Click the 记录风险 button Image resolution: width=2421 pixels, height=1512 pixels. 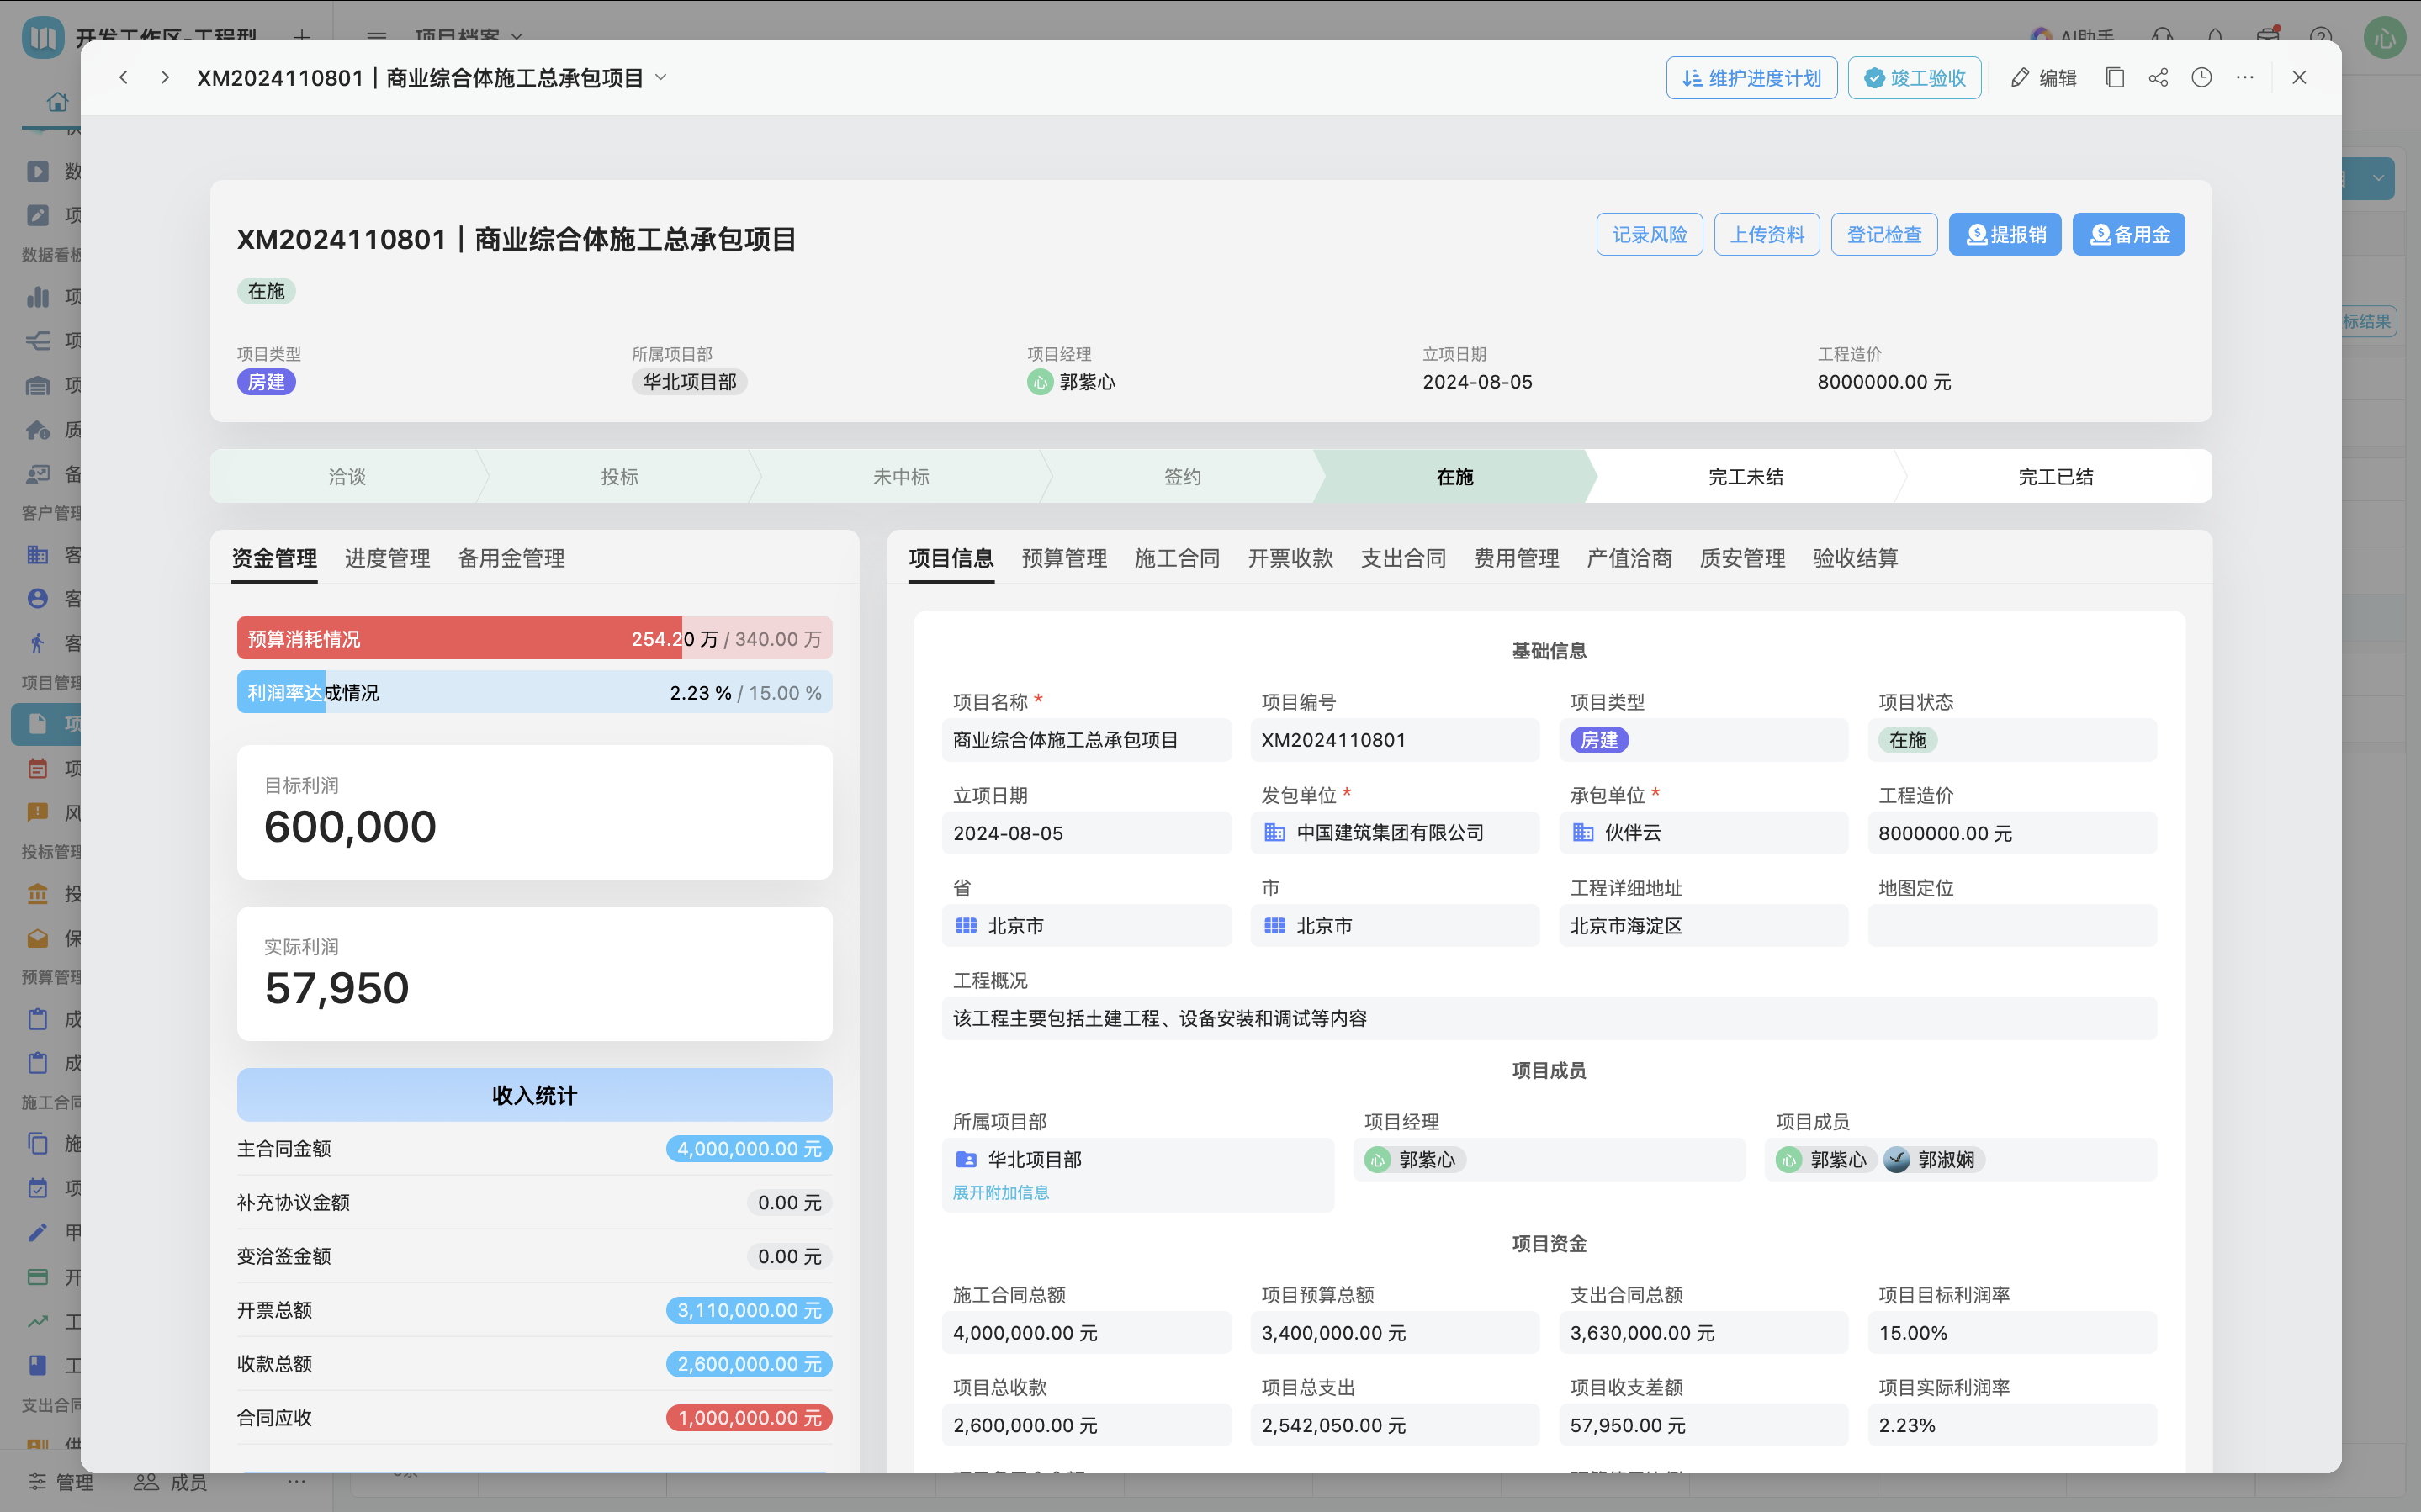(x=1648, y=233)
